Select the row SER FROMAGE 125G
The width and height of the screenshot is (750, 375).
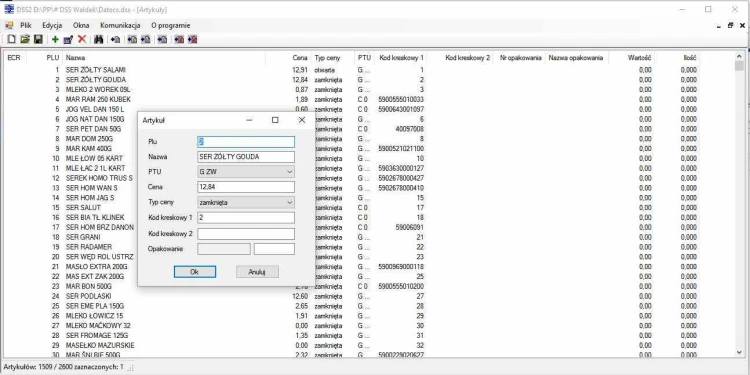(351, 335)
